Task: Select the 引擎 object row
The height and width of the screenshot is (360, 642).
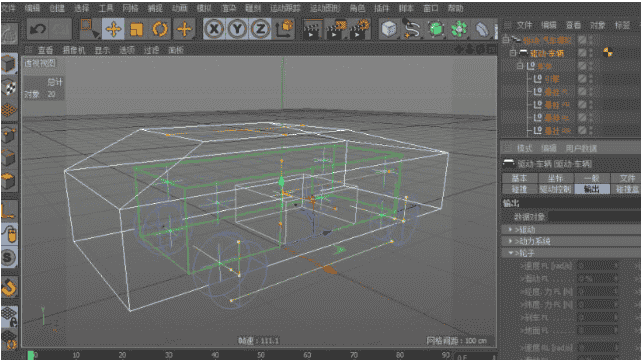Action: tap(552, 79)
